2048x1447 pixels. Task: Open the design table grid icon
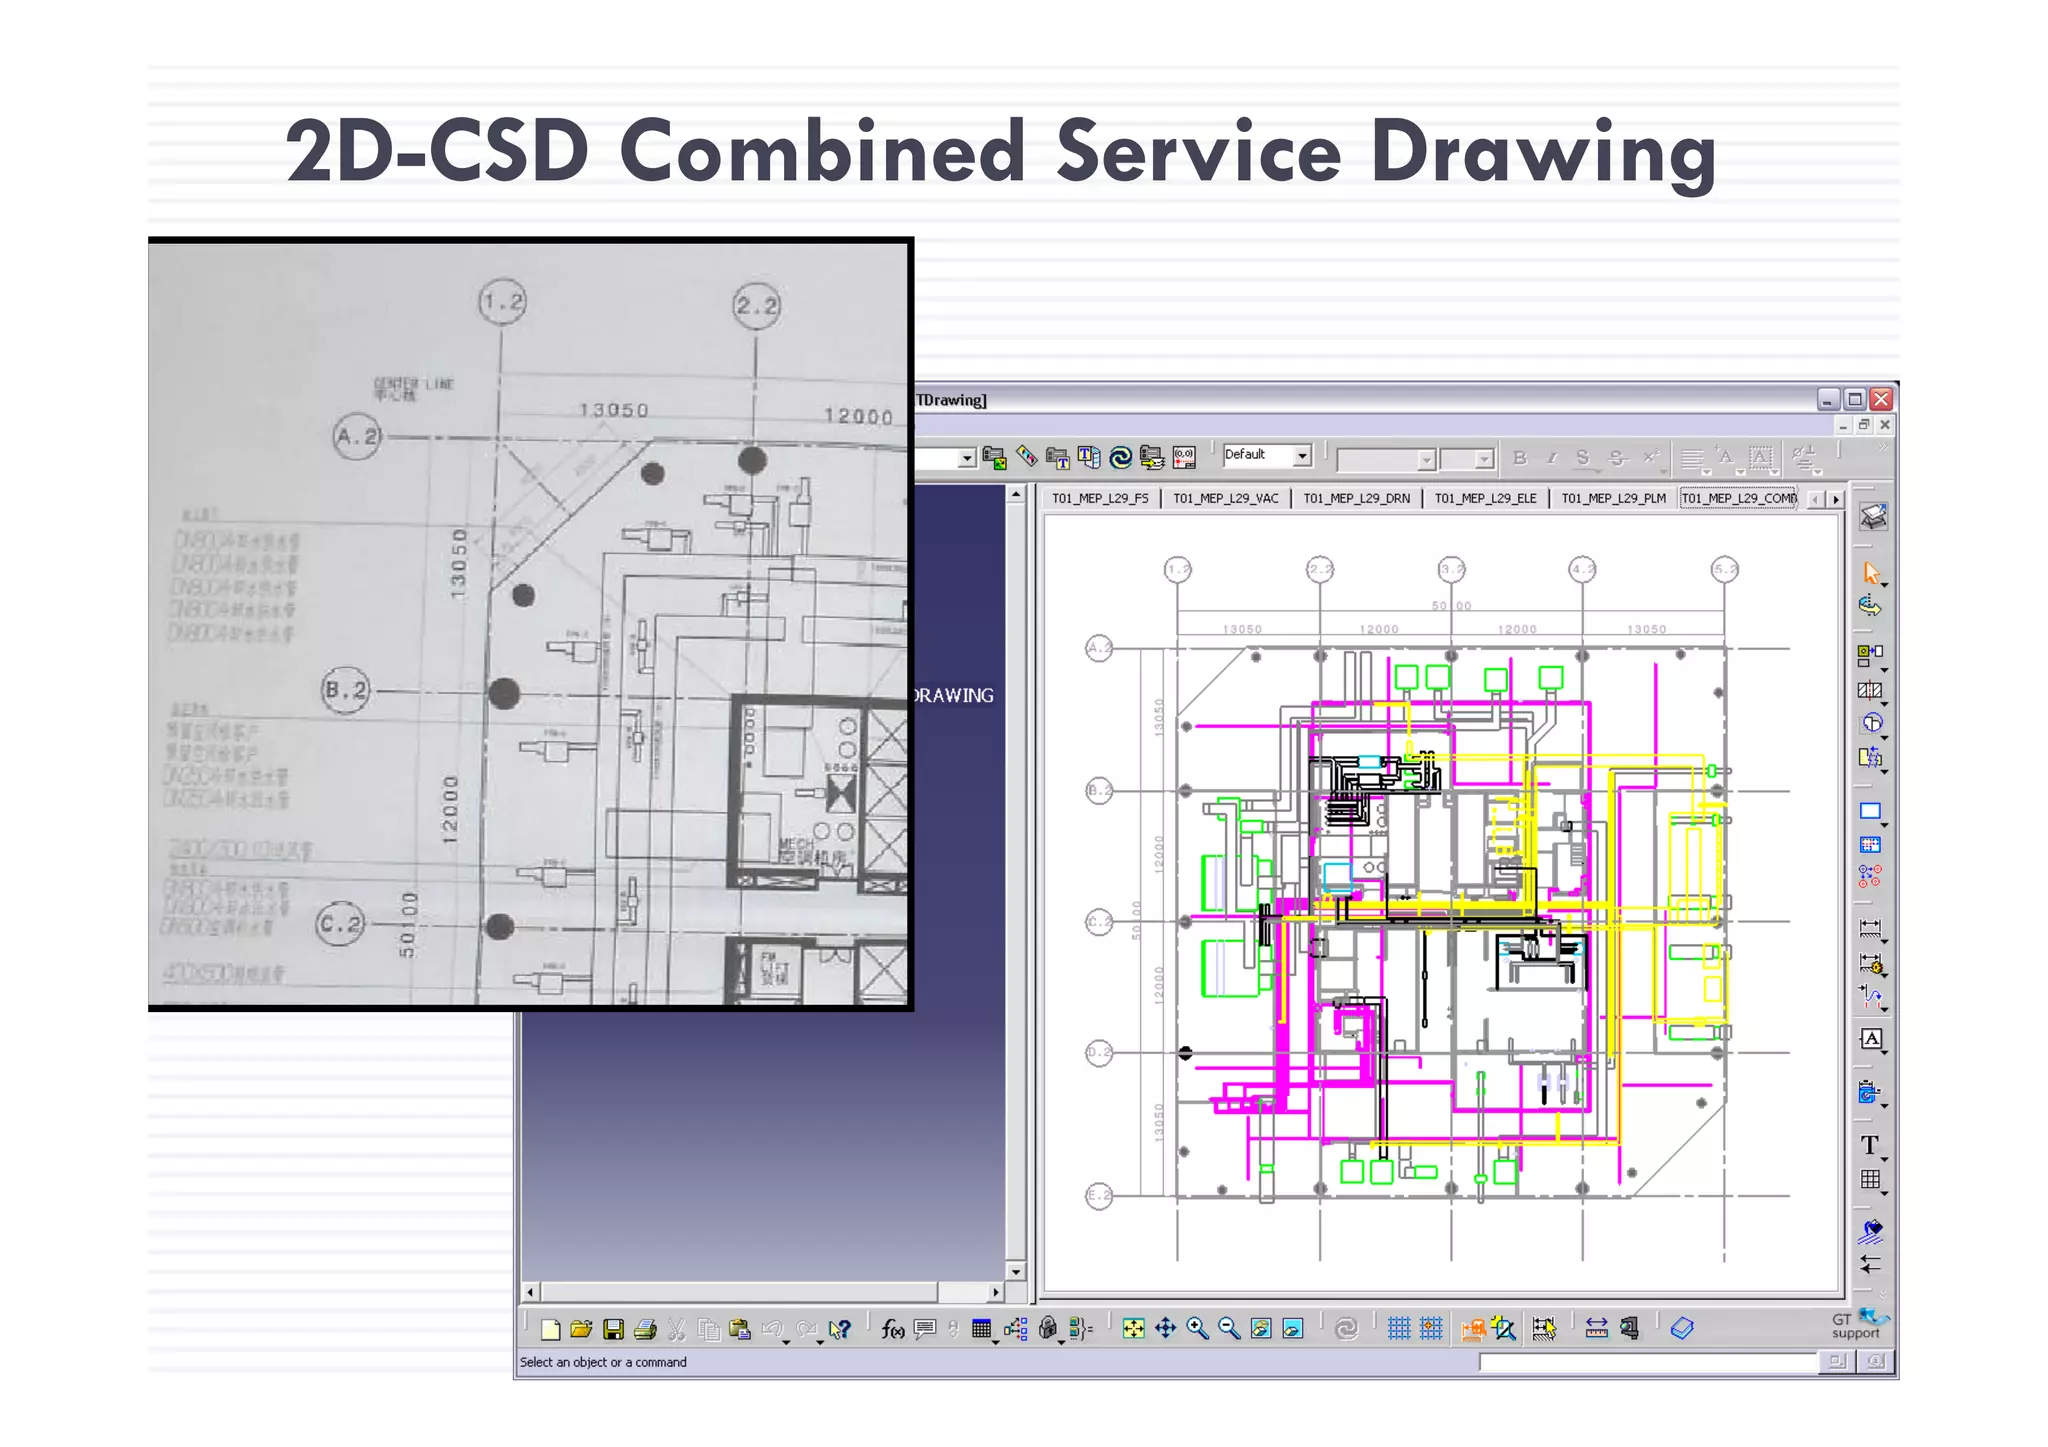(x=982, y=1329)
